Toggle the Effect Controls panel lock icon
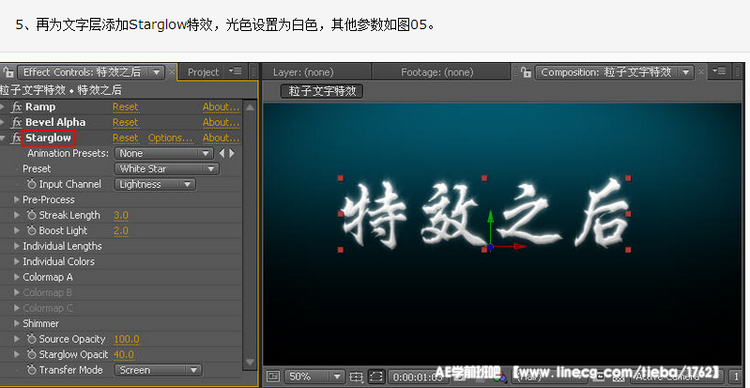The height and width of the screenshot is (388, 750). coord(8,72)
